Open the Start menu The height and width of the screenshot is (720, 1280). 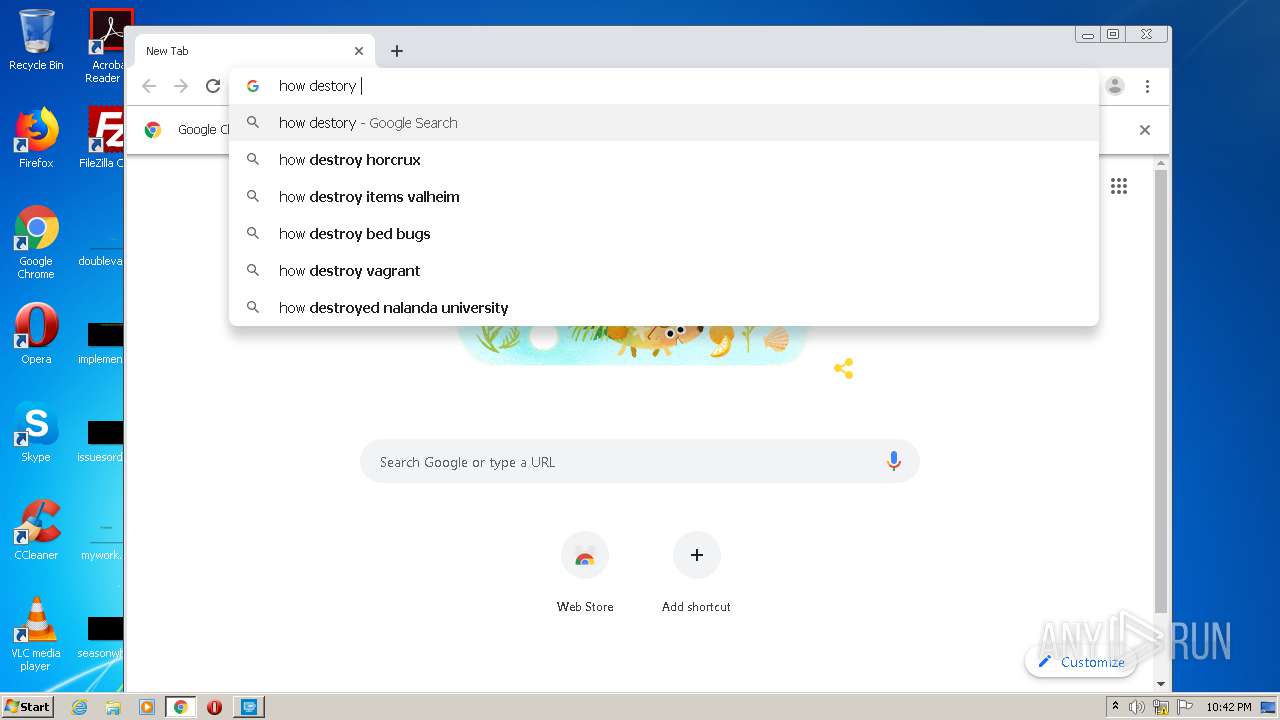[27, 706]
